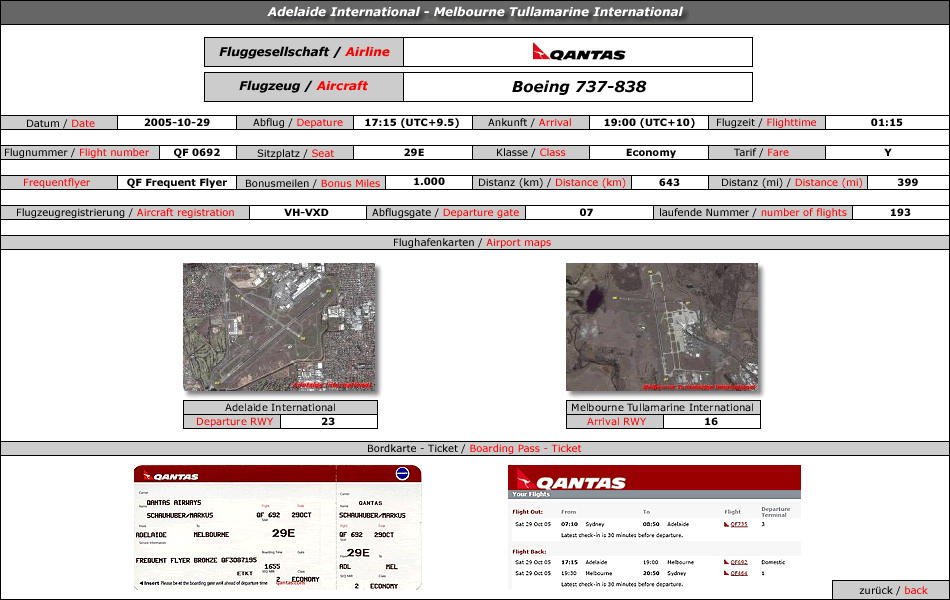Click the distance km value 643
Image resolution: width=950 pixels, height=600 pixels.
point(669,182)
